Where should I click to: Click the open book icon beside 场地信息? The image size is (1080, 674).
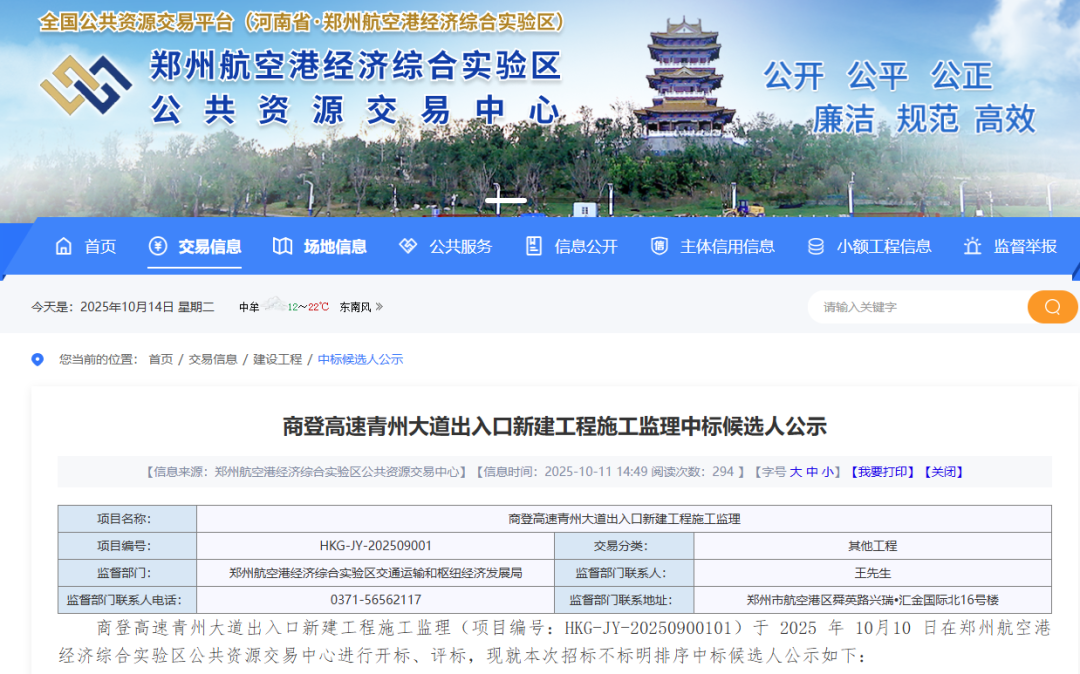[283, 246]
